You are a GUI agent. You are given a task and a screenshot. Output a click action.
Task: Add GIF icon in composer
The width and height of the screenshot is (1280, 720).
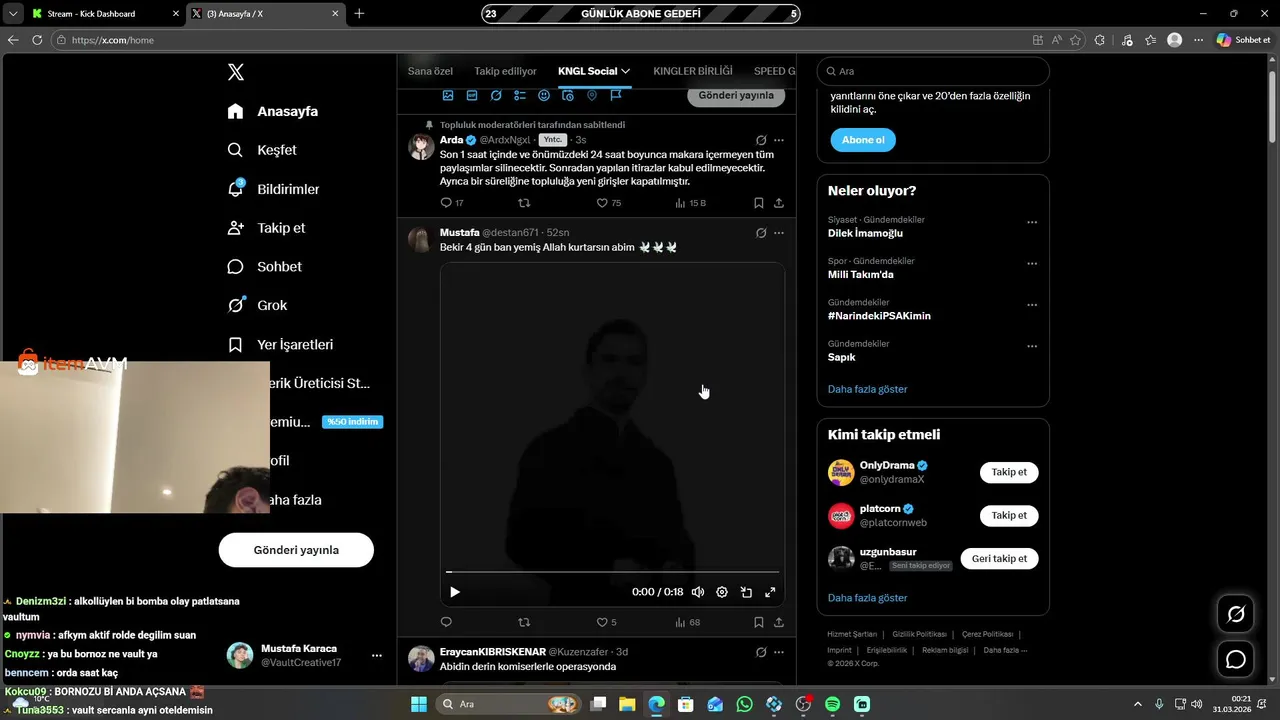[x=472, y=95]
